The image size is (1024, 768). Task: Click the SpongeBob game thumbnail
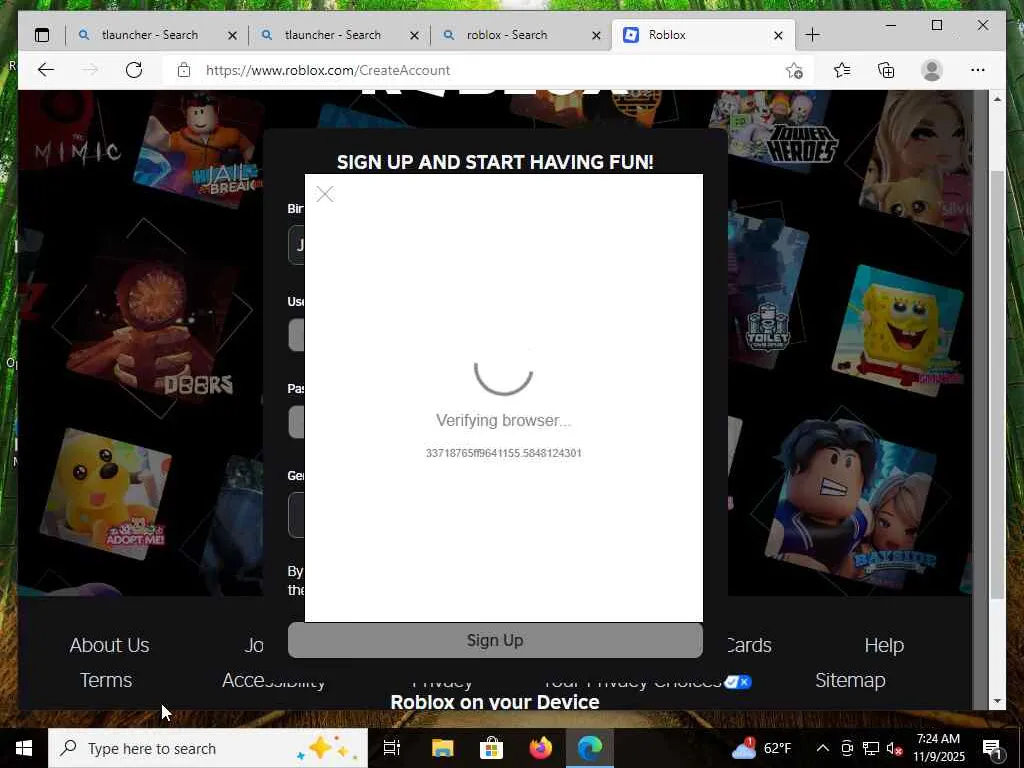[x=898, y=330]
